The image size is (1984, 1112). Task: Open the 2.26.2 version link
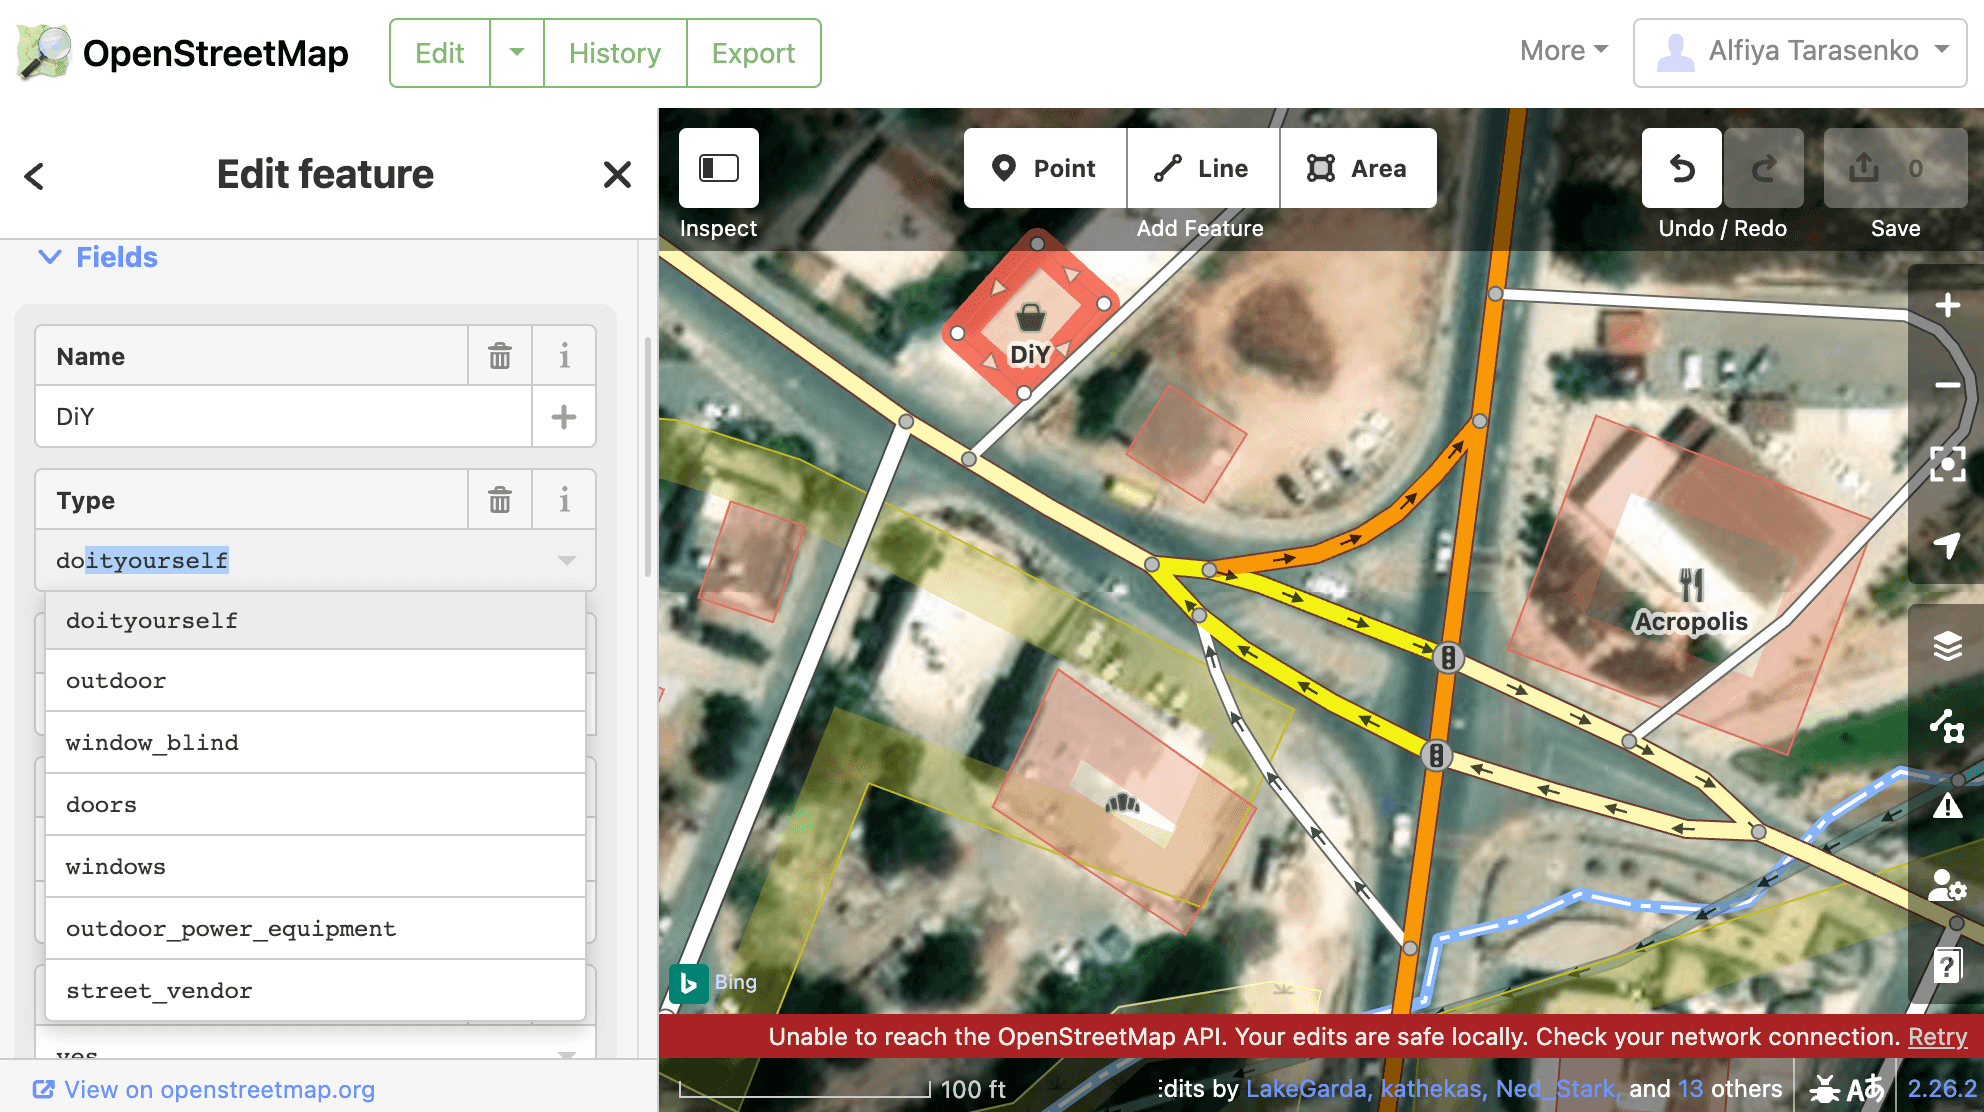[1942, 1088]
